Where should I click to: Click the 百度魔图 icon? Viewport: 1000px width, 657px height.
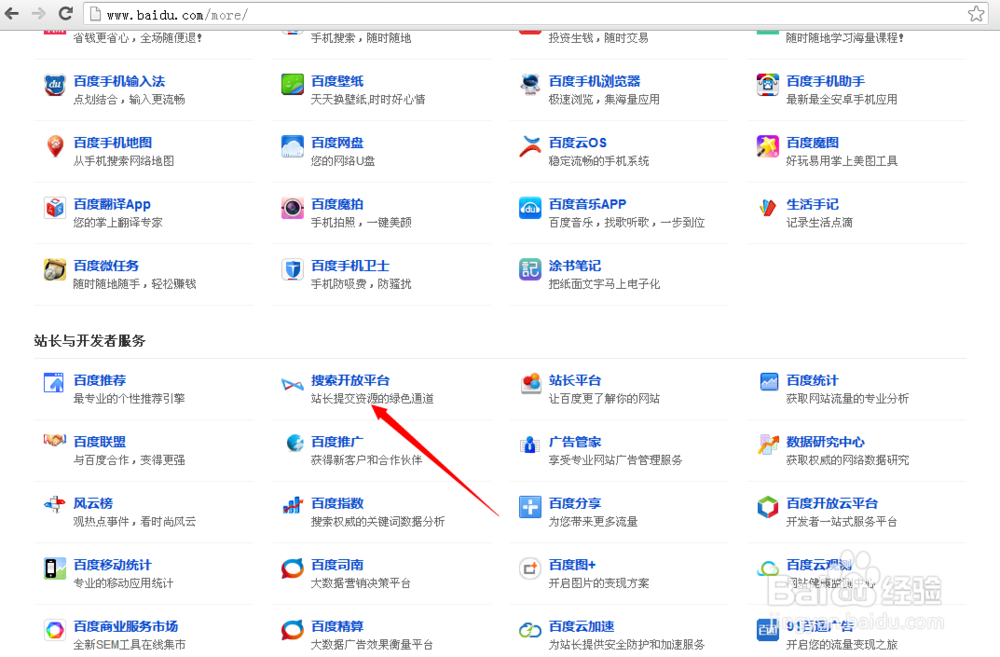(x=768, y=146)
